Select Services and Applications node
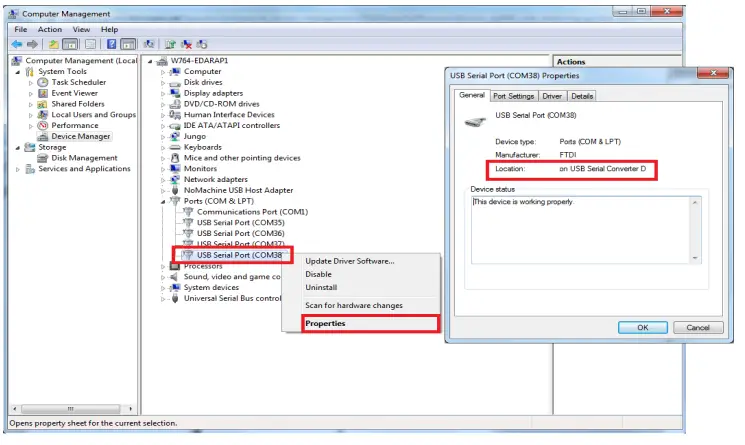Viewport: 745px width, 445px height. pos(84,169)
